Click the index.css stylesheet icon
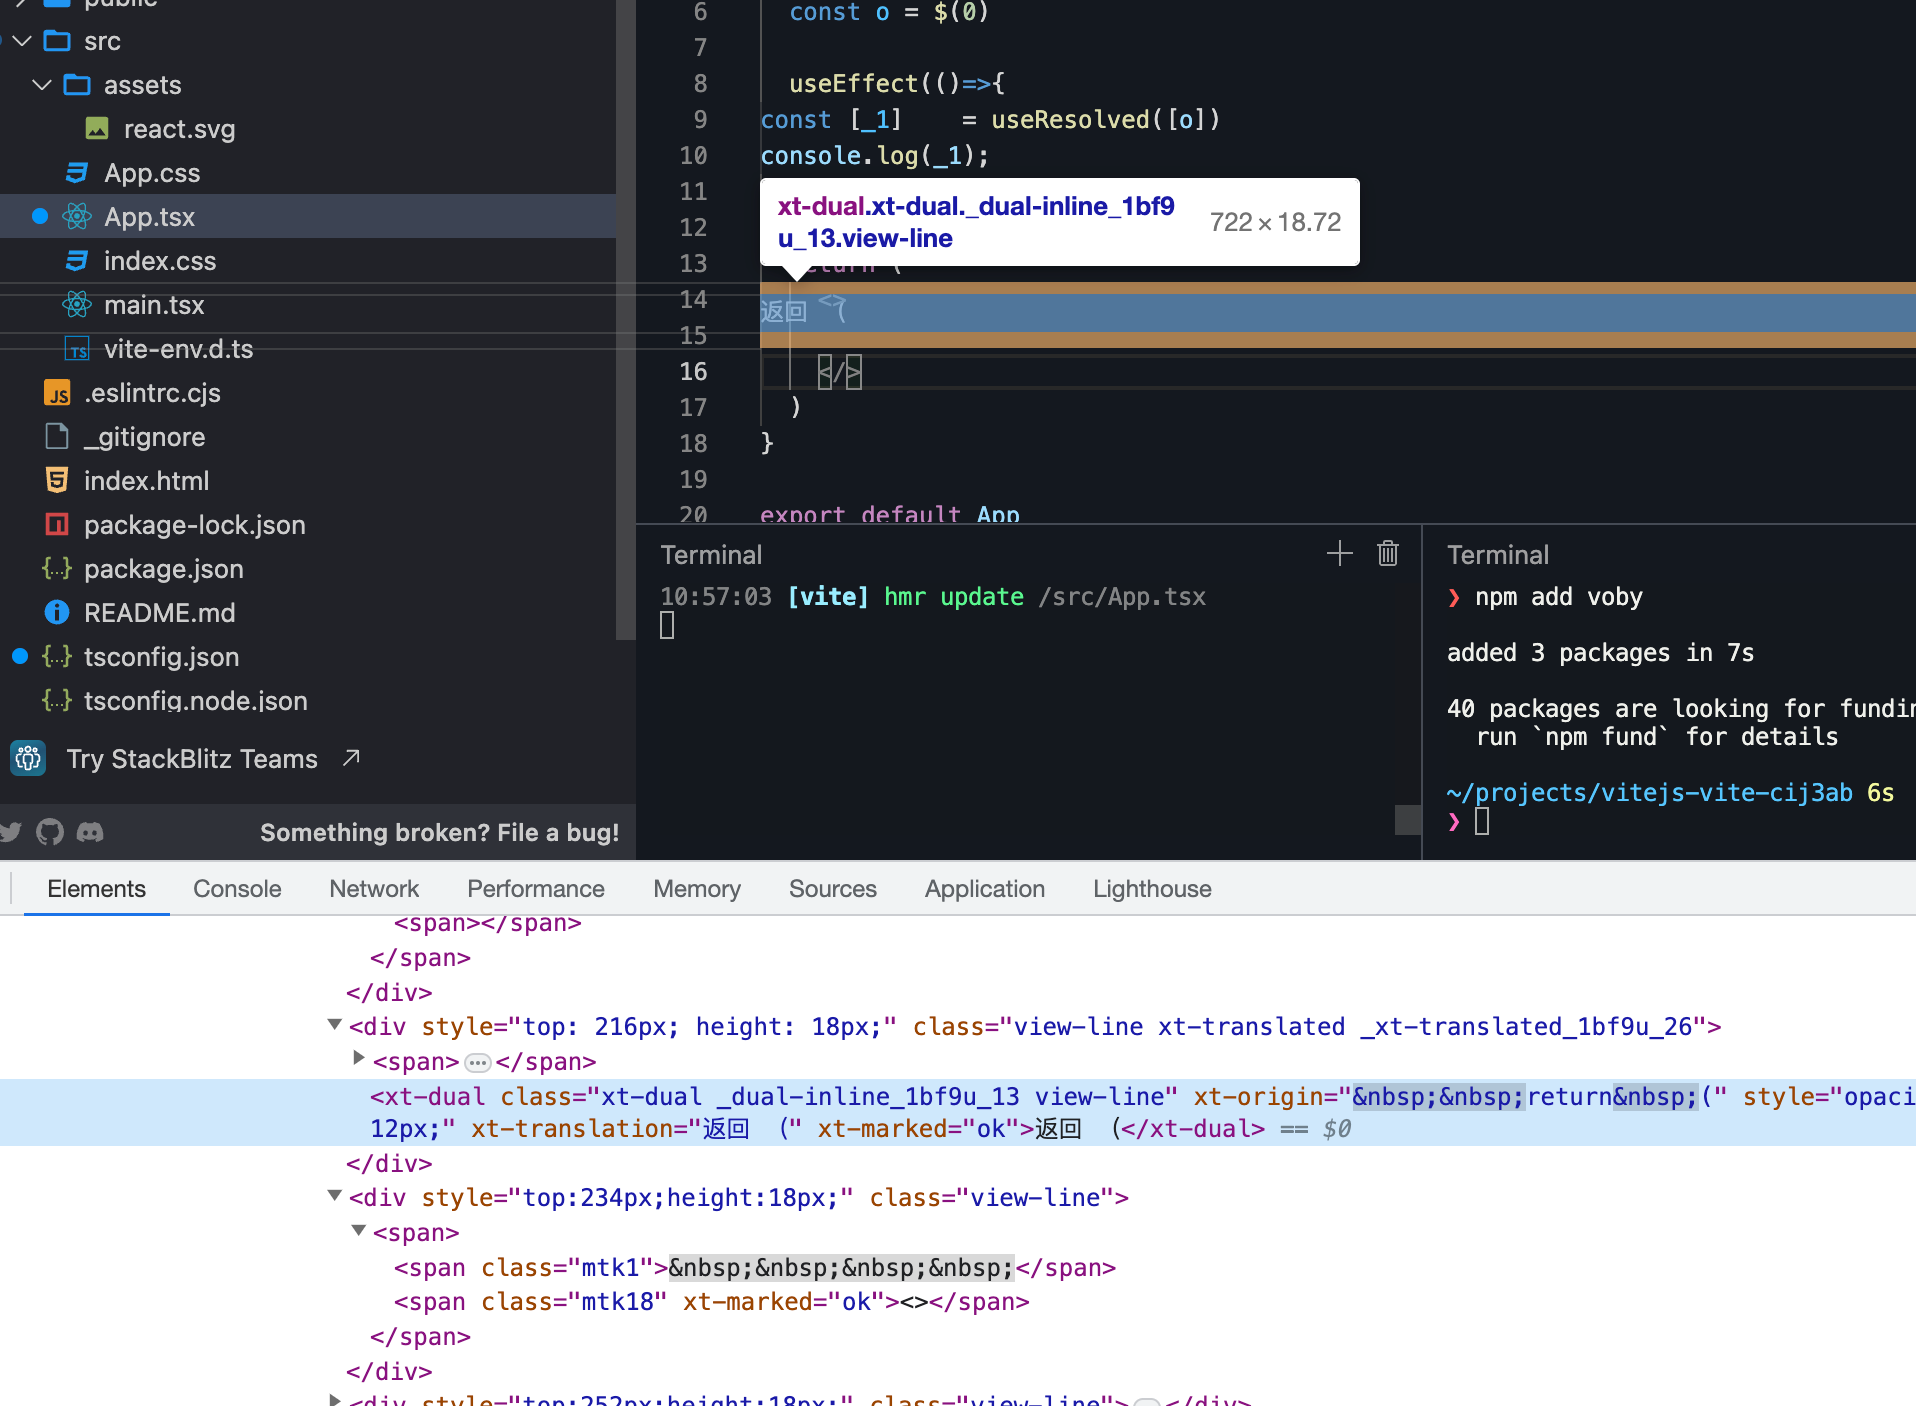The image size is (1916, 1406). pyautogui.click(x=77, y=261)
